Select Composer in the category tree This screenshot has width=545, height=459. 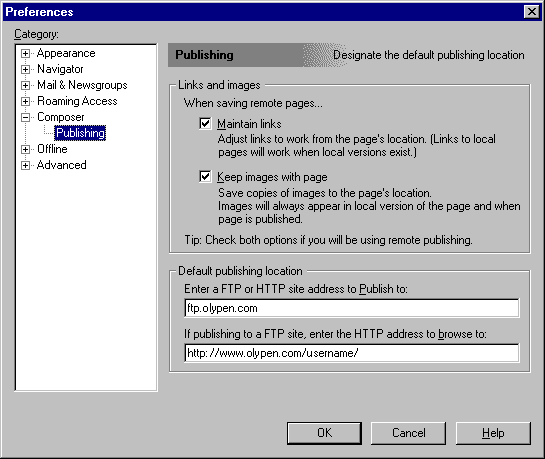click(60, 117)
